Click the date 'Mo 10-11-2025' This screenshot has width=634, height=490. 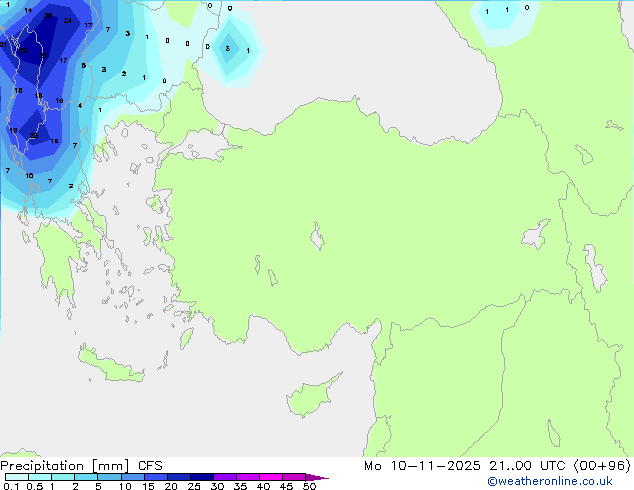[422, 466]
